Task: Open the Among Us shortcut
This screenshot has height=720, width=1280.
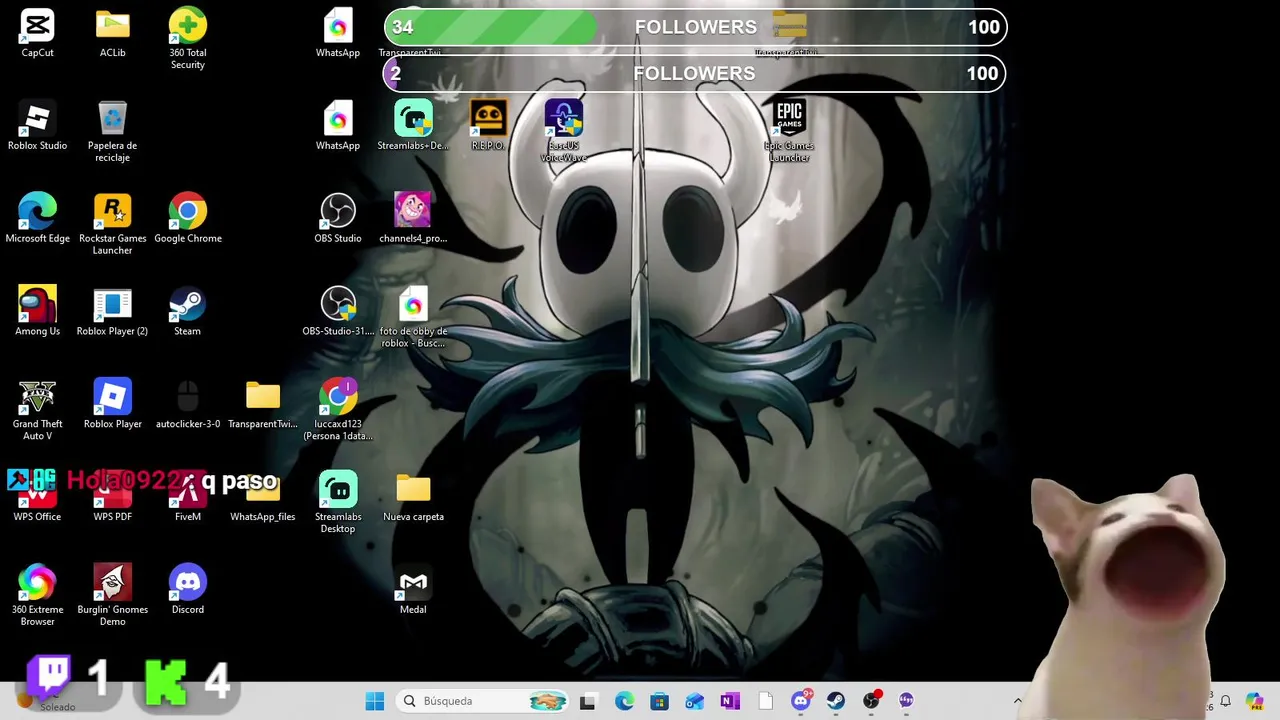Action: pos(37,312)
